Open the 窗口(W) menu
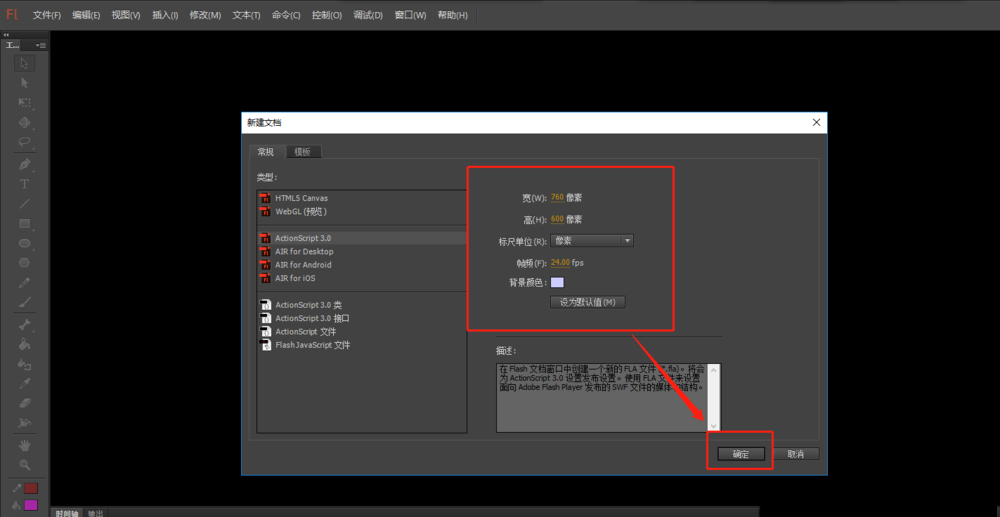Screen dimensions: 1000x517 410,15
